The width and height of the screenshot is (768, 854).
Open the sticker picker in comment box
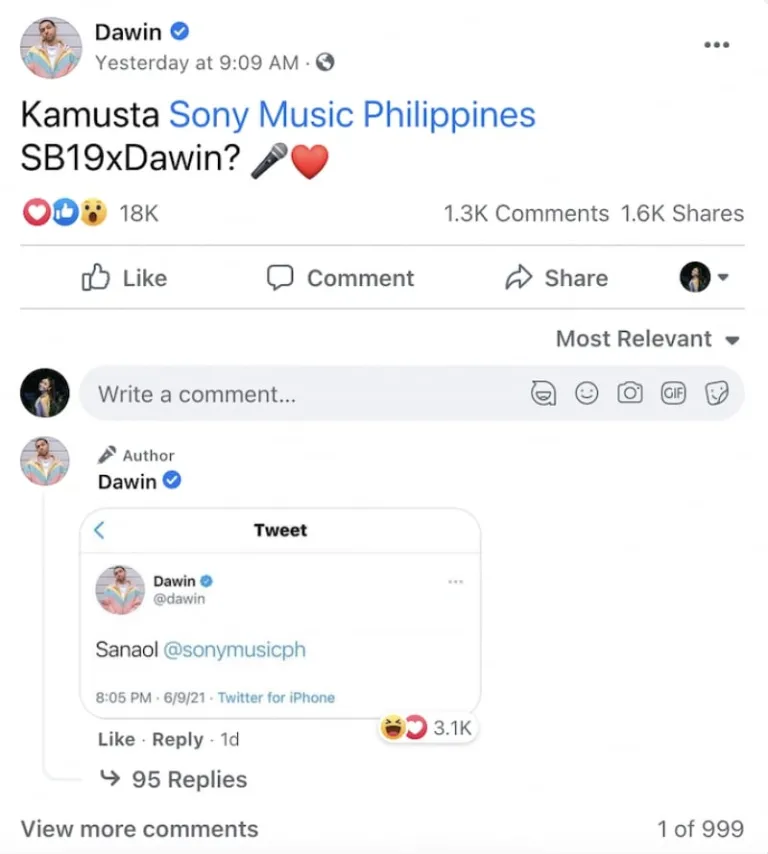pyautogui.click(x=717, y=394)
